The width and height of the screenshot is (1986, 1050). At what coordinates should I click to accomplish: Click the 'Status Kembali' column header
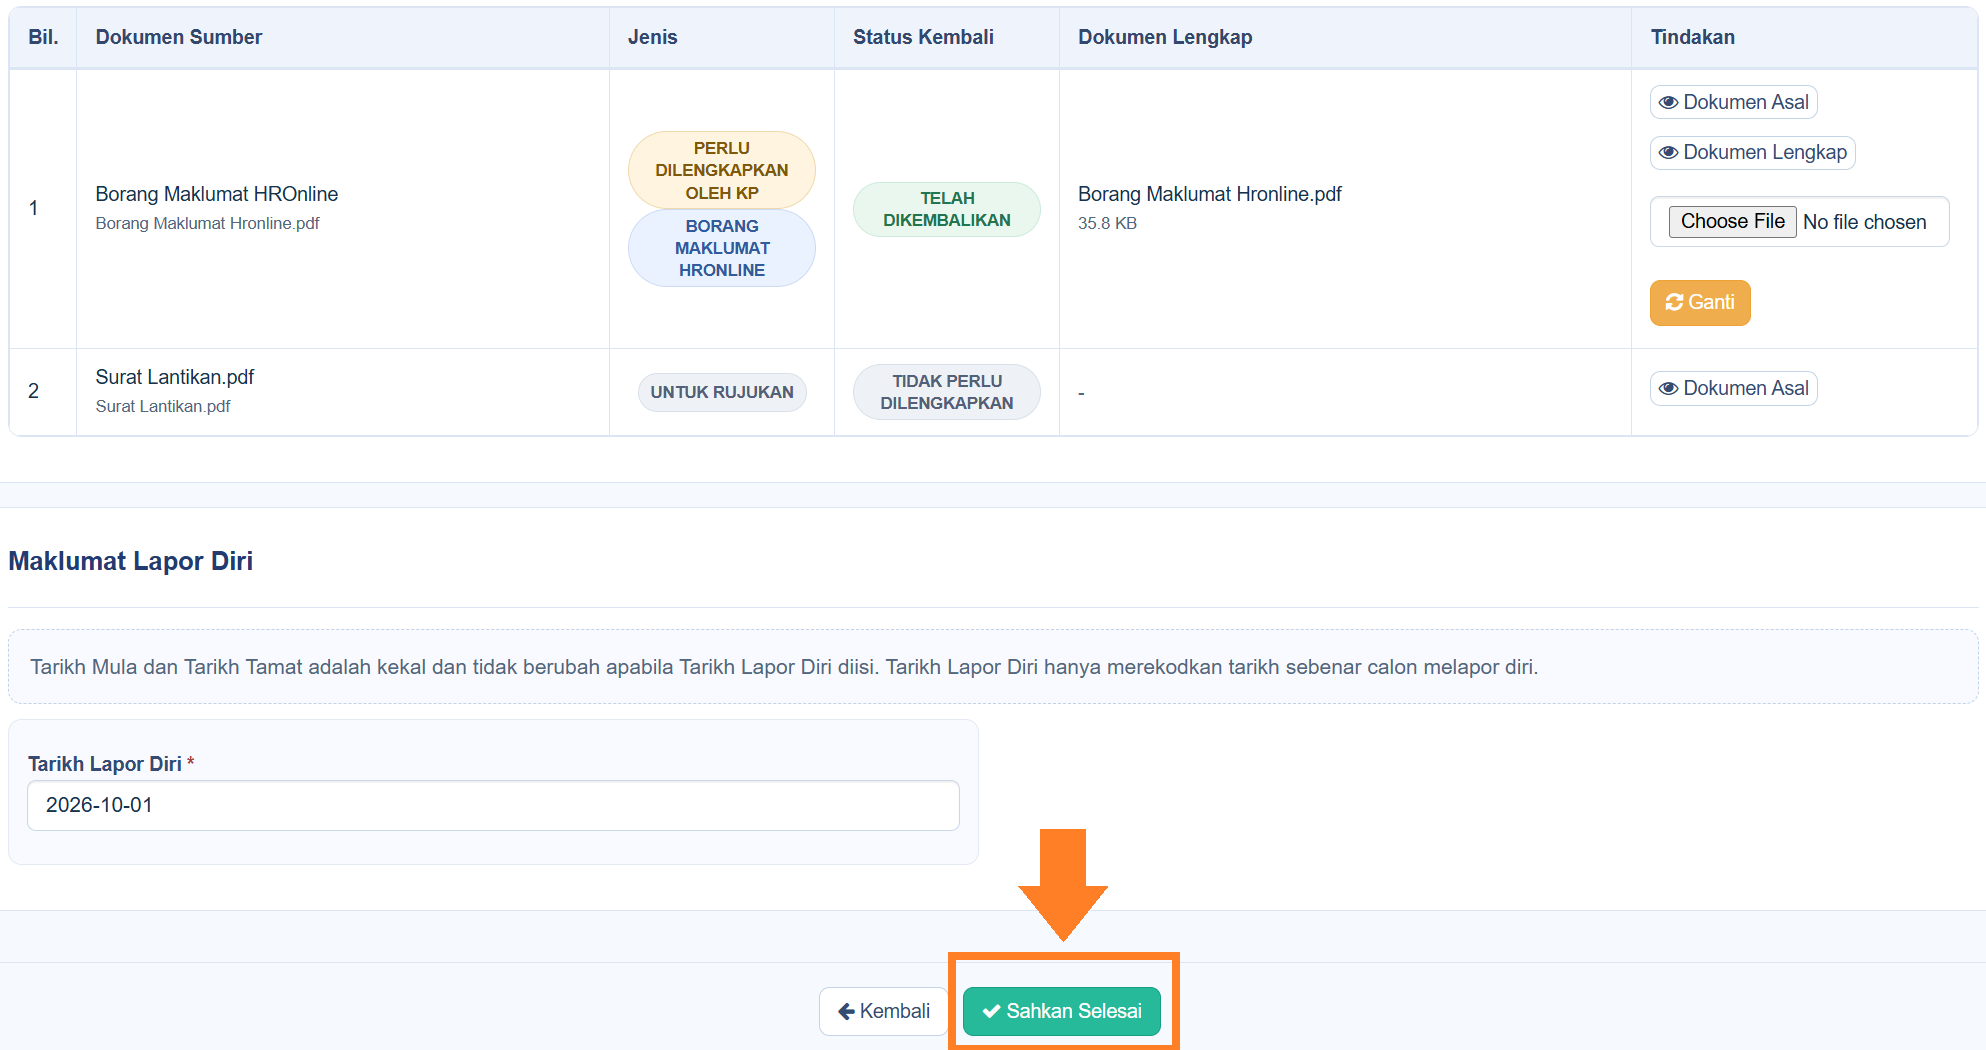923,37
